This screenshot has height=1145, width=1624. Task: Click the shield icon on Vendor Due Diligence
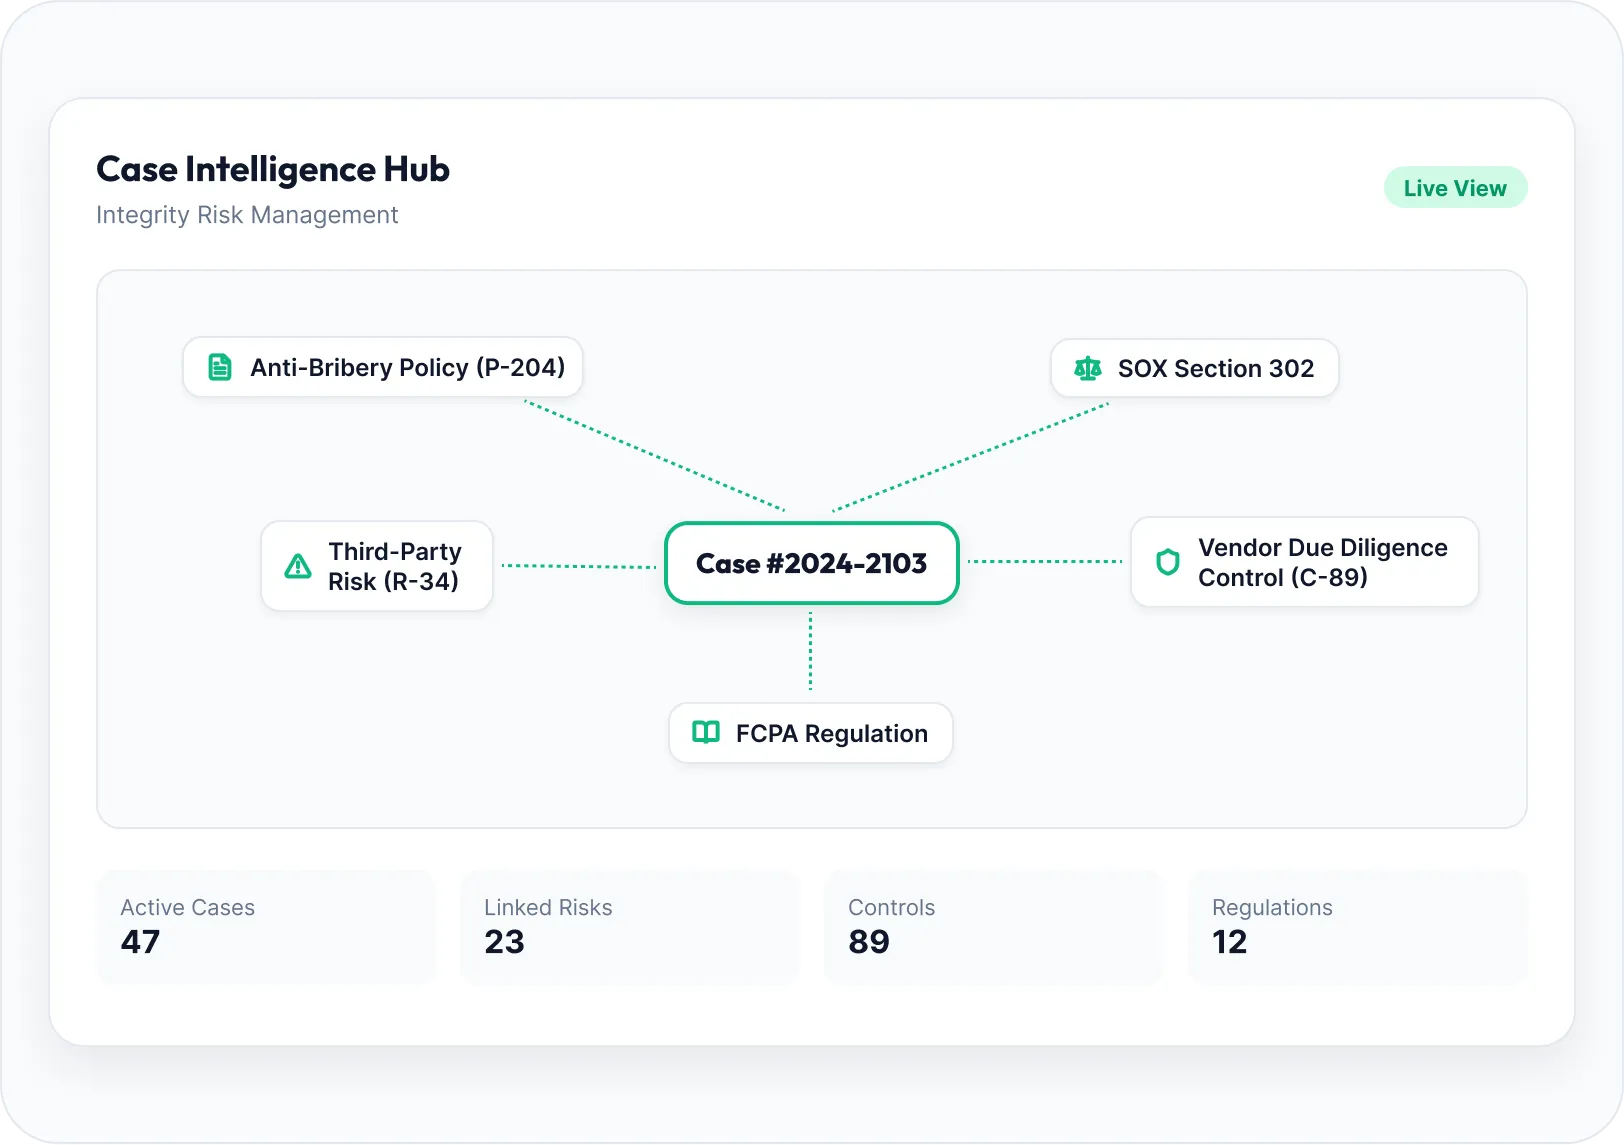(1167, 562)
